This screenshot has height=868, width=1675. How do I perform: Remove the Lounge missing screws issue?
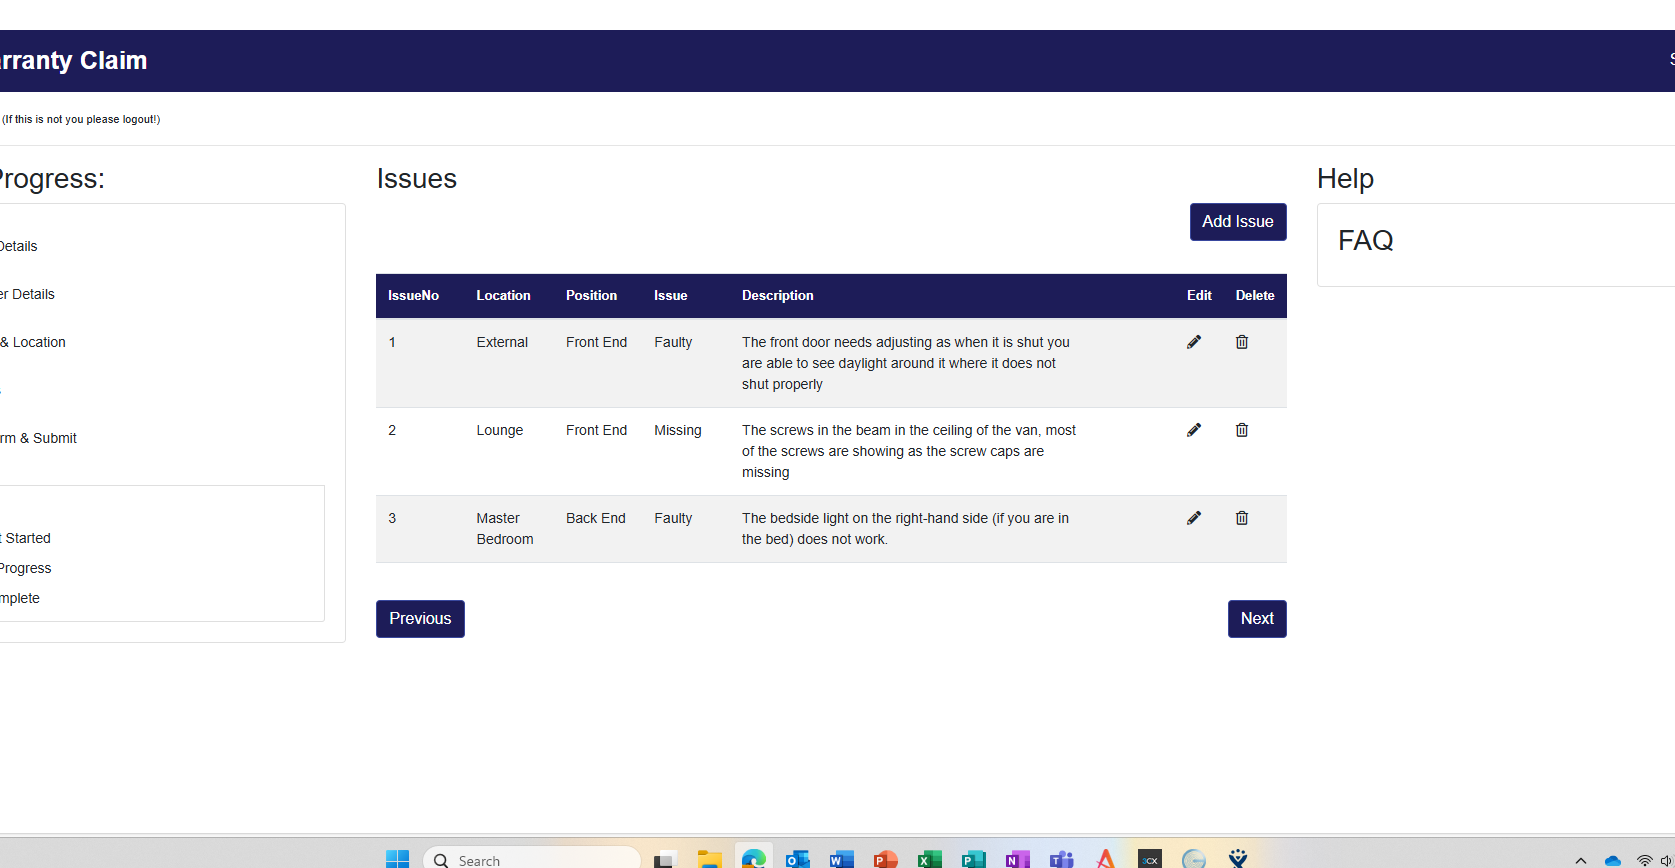pyautogui.click(x=1242, y=430)
